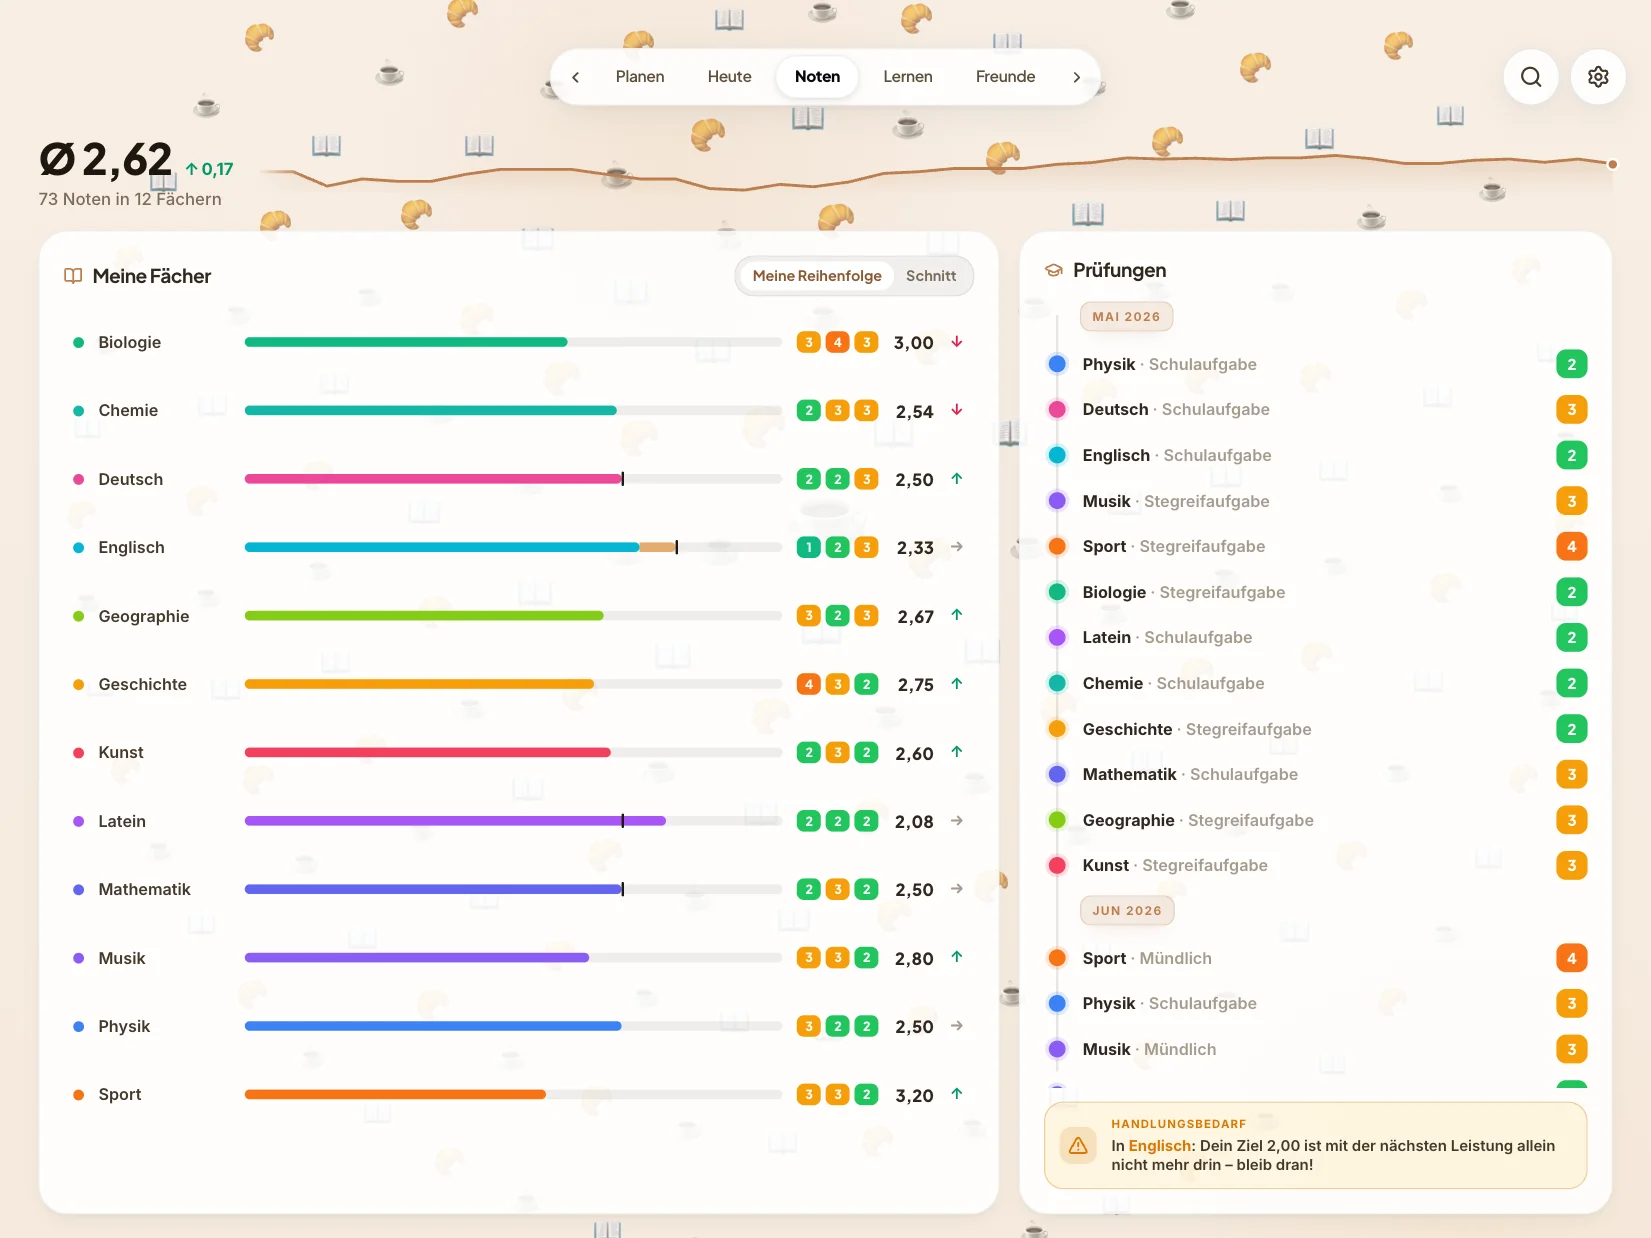Click the warning triangle icon in Handlungsbedarf
The image size is (1651, 1238).
(1078, 1146)
